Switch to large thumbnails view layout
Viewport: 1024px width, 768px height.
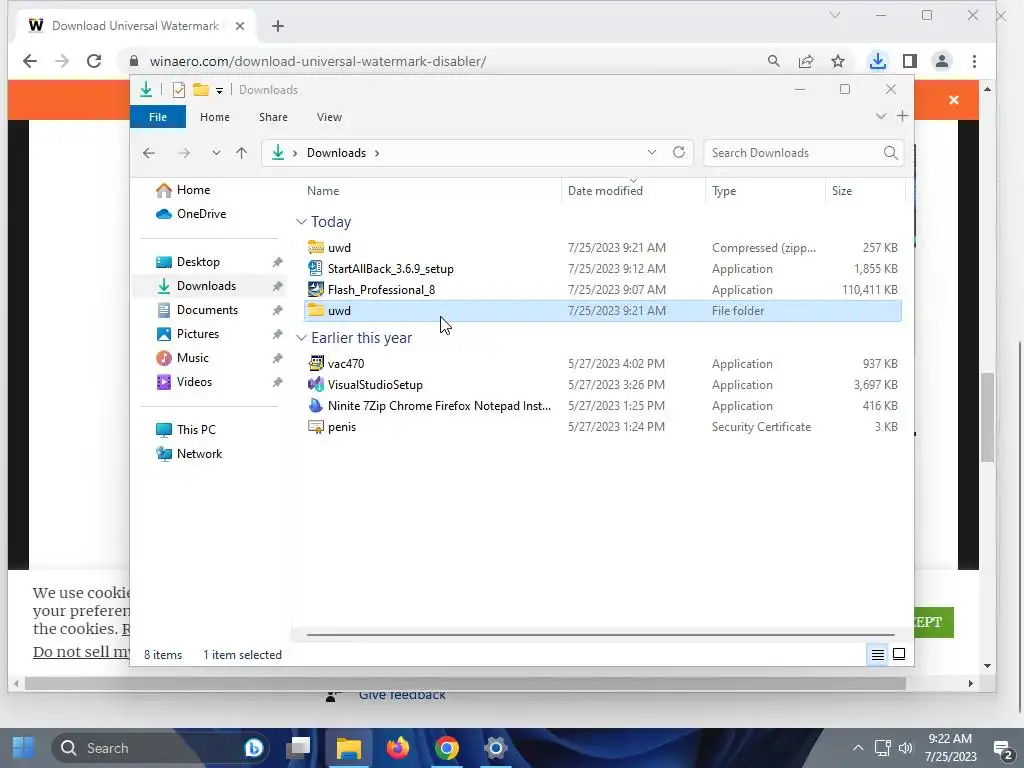click(x=899, y=654)
